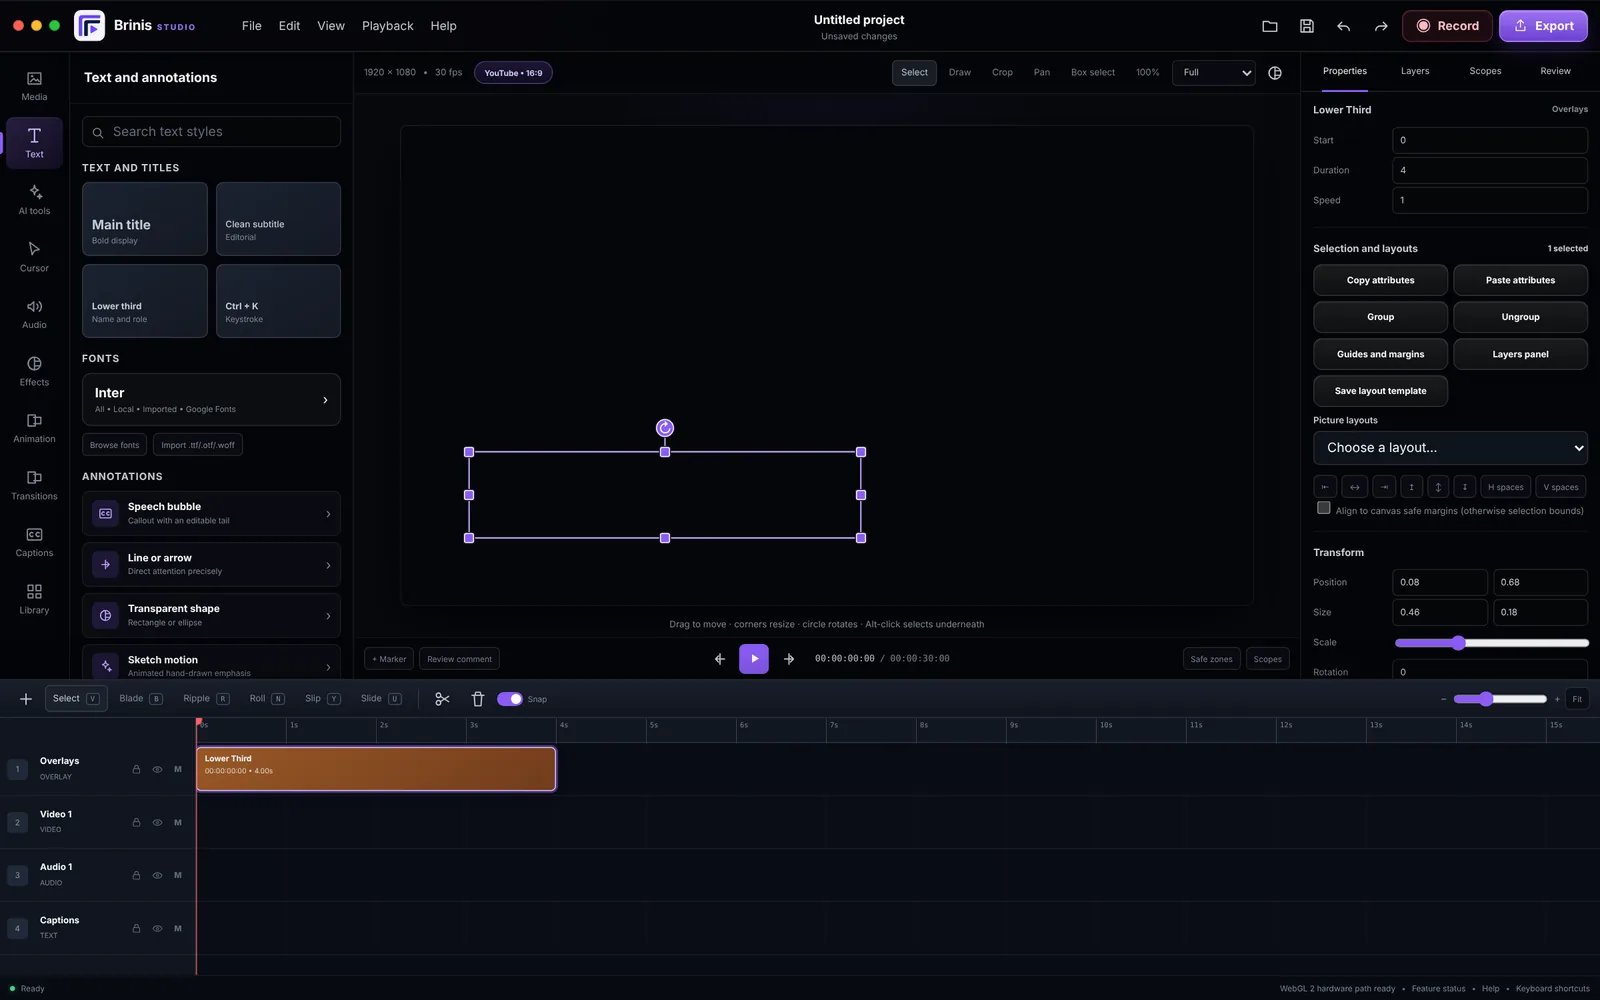1600x1000 pixels.
Task: Lock the Video 1 track
Action: (136, 822)
